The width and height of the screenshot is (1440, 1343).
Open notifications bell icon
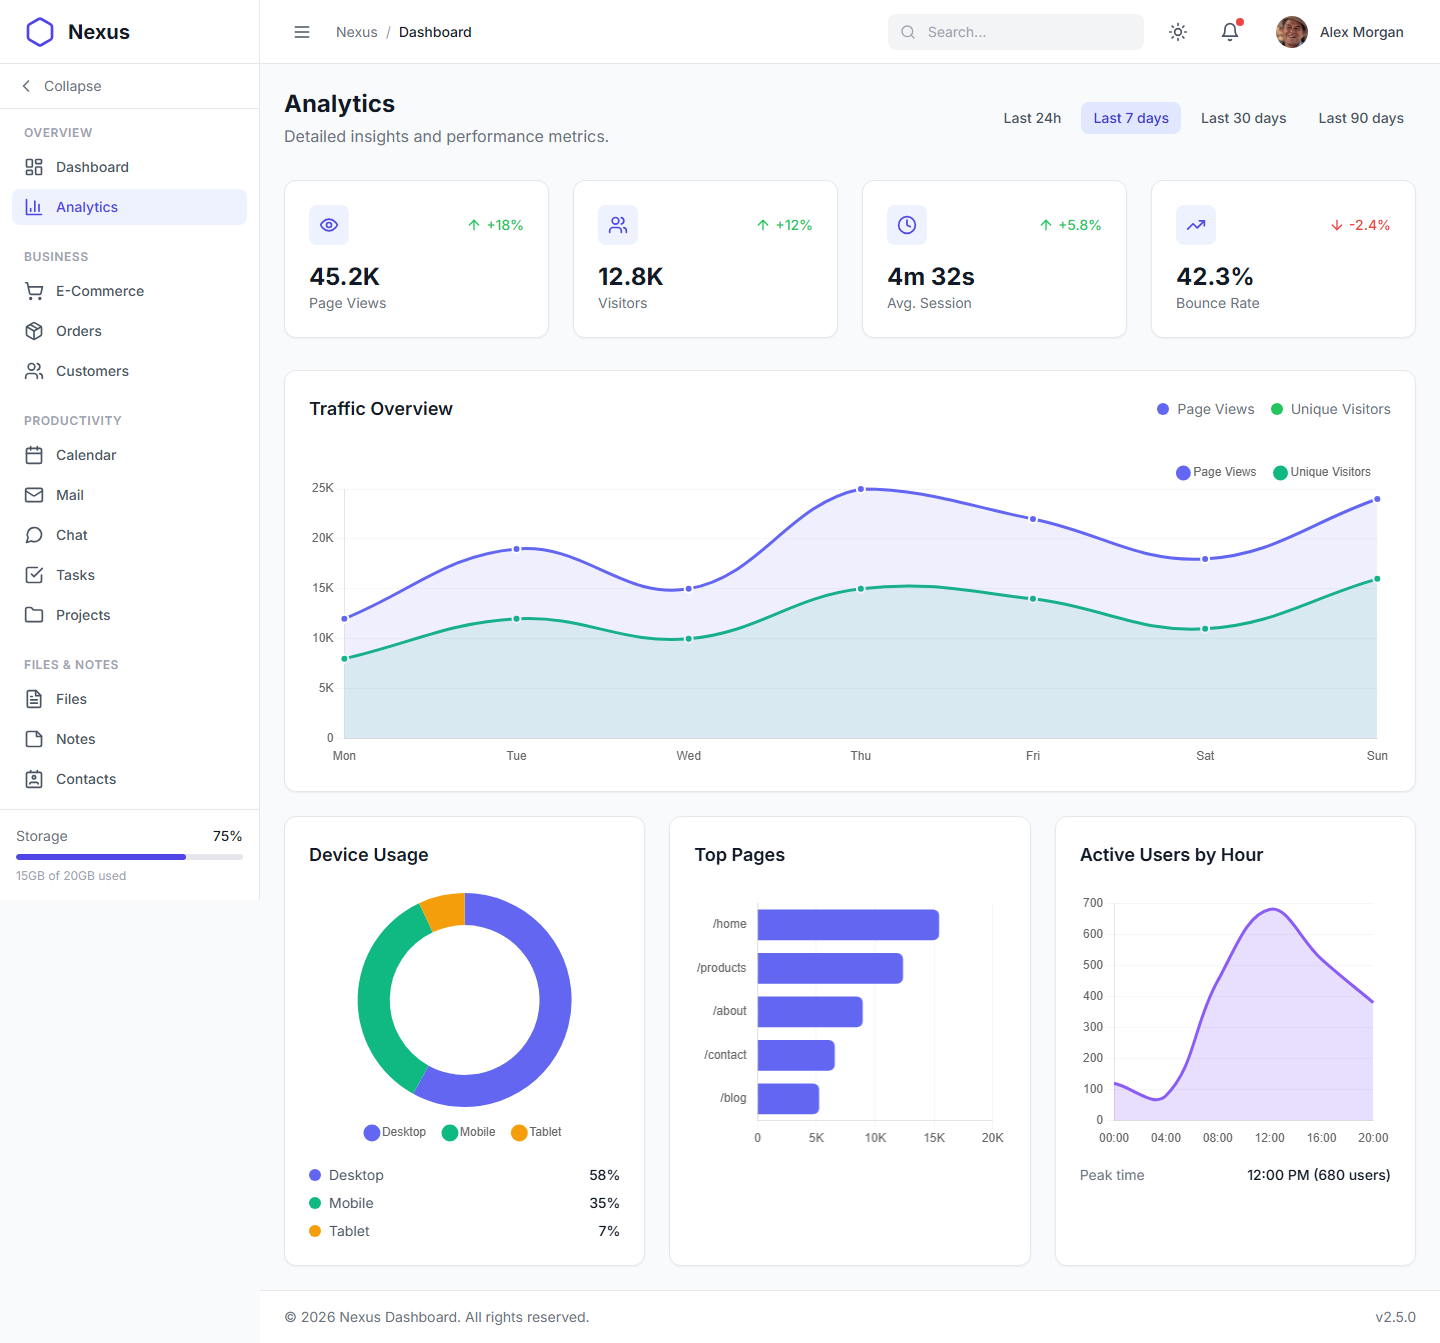point(1230,32)
